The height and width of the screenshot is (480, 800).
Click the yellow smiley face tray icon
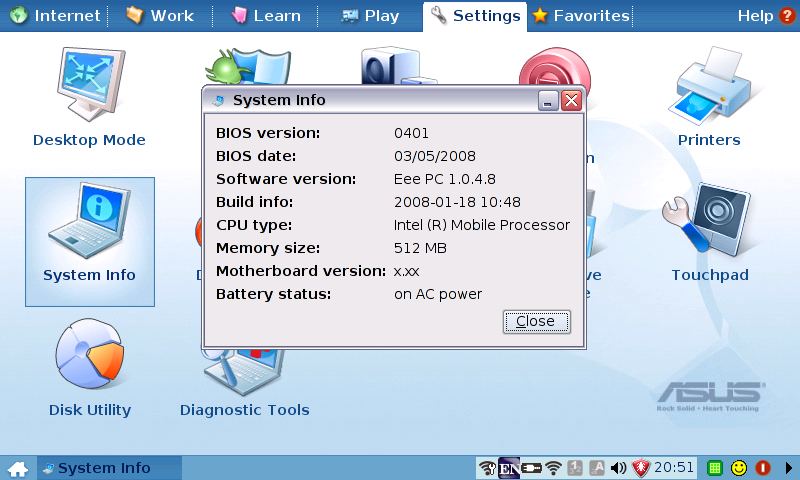739,468
